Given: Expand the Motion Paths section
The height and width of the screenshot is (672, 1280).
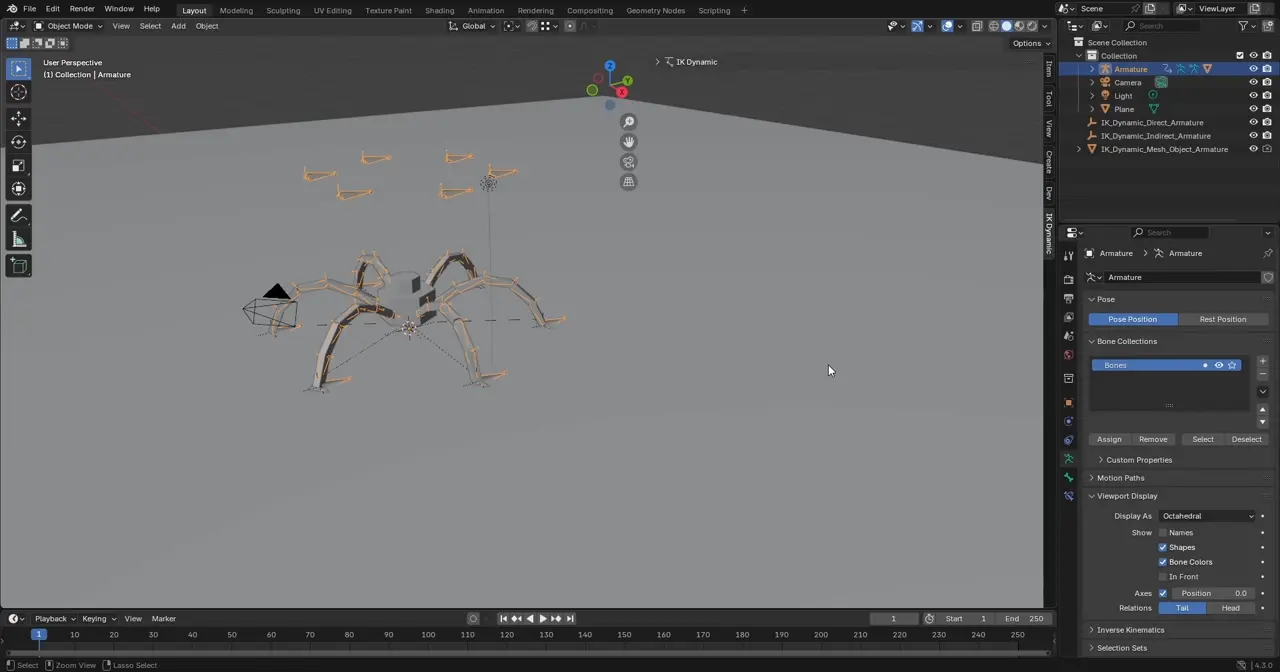Looking at the screenshot, I should [1120, 478].
